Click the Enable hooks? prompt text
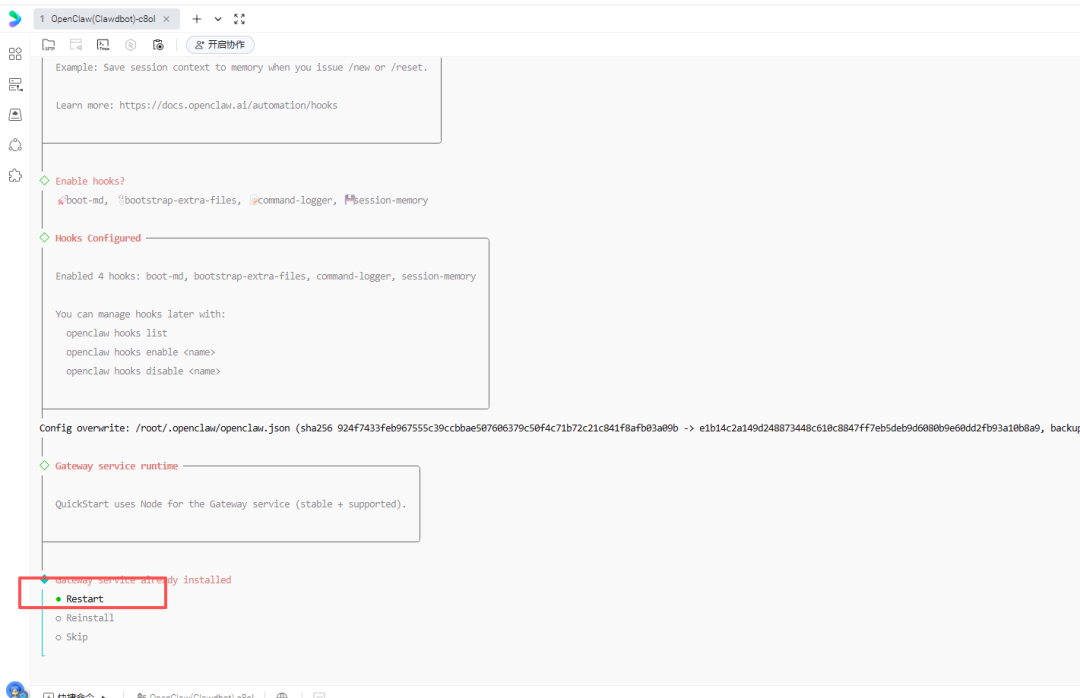Image resolution: width=1080 pixels, height=698 pixels. (x=90, y=181)
